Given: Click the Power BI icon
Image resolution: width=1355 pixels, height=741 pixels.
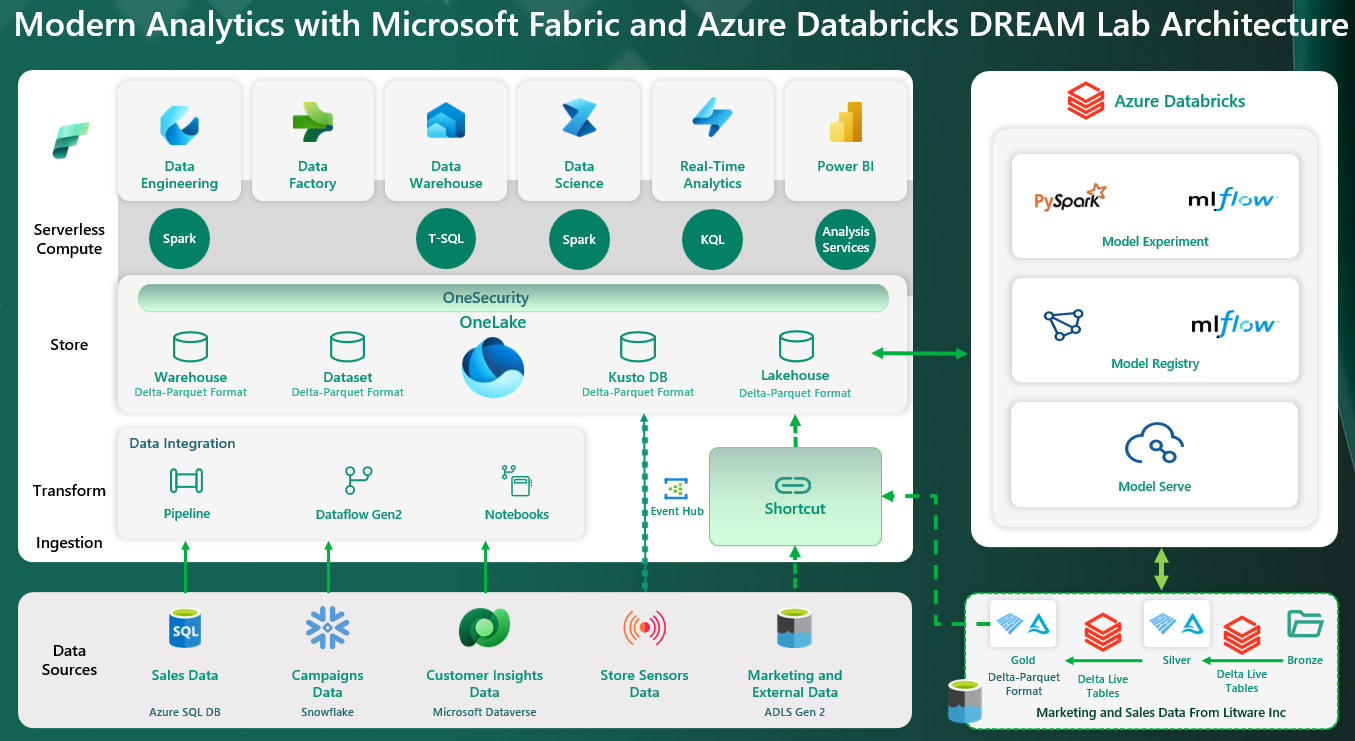Looking at the screenshot, I should point(846,123).
